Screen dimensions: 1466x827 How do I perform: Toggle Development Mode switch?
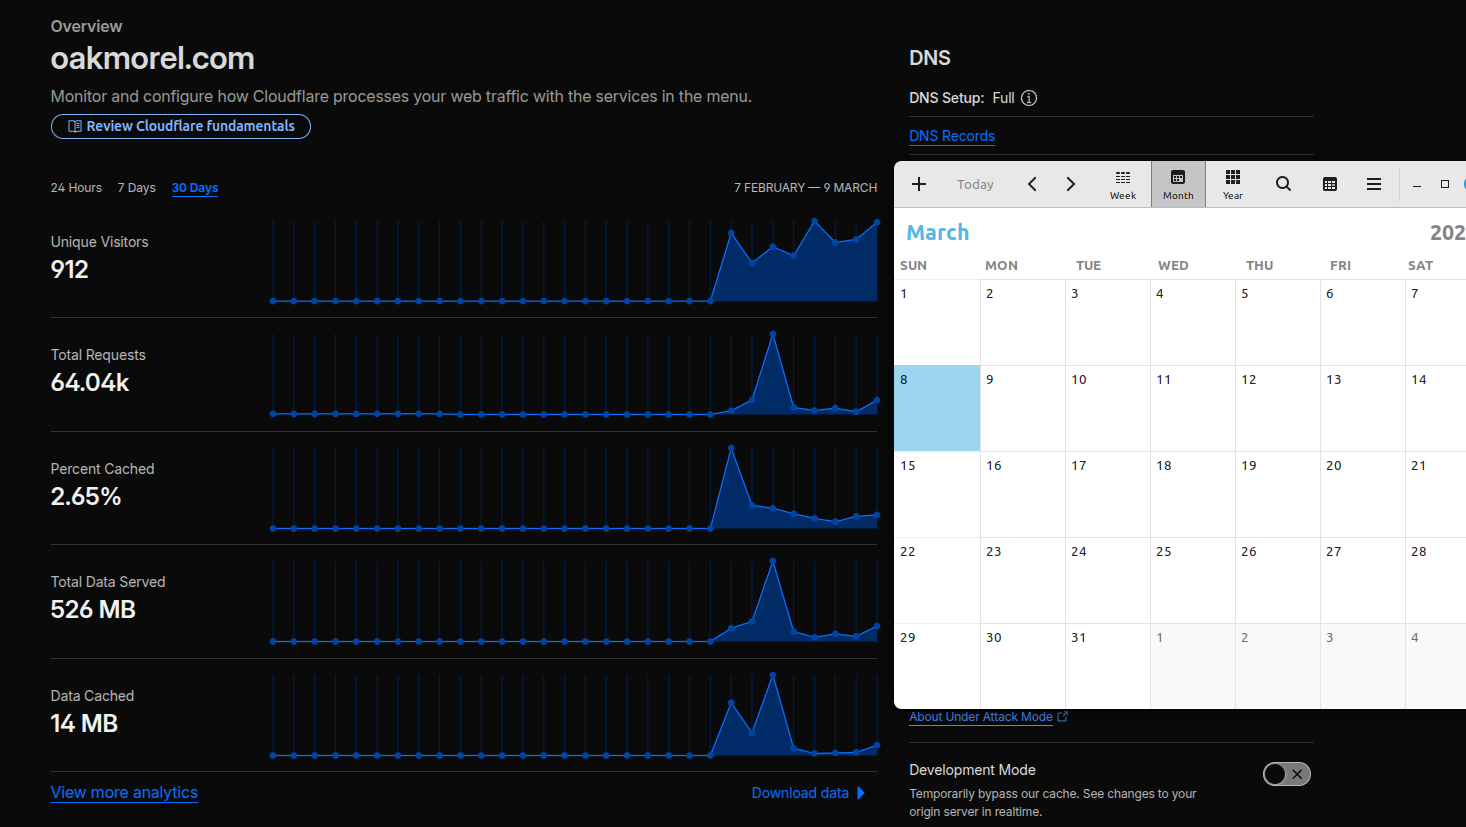tap(1286, 774)
